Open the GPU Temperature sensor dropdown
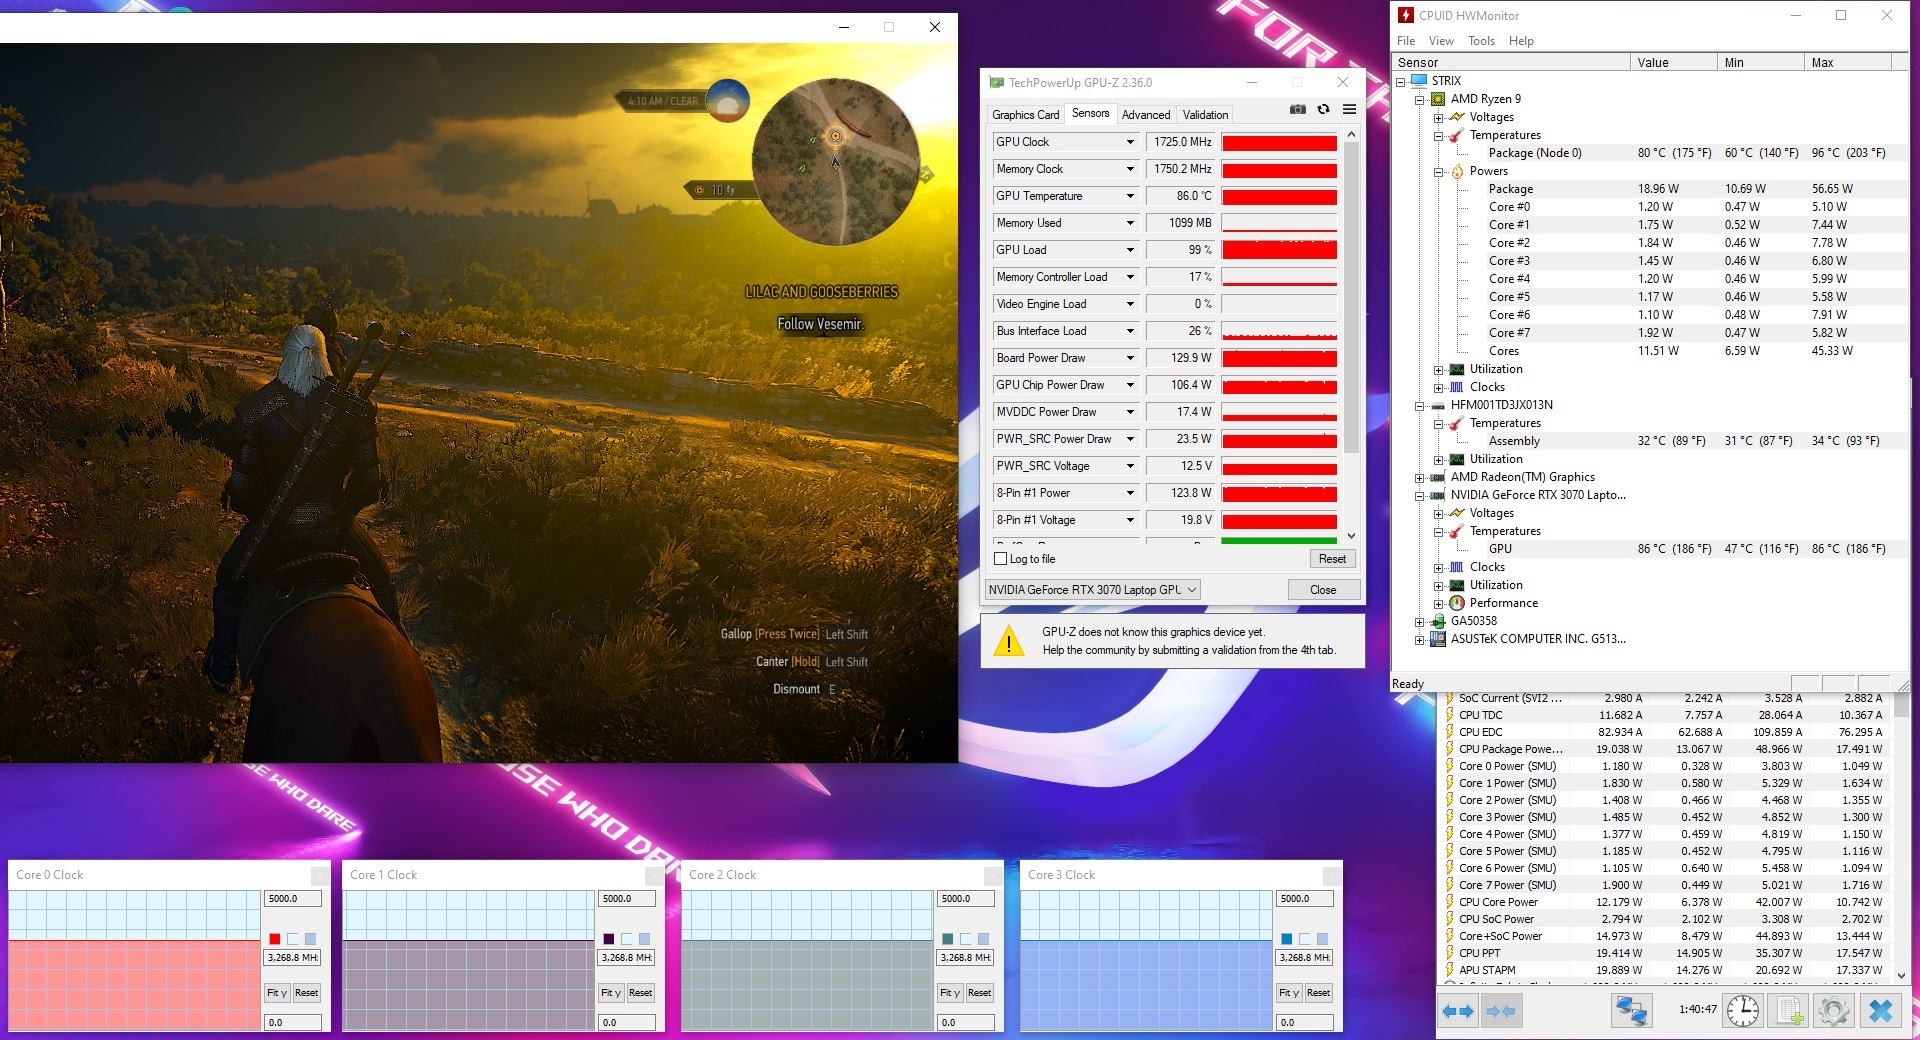 (x=1130, y=196)
